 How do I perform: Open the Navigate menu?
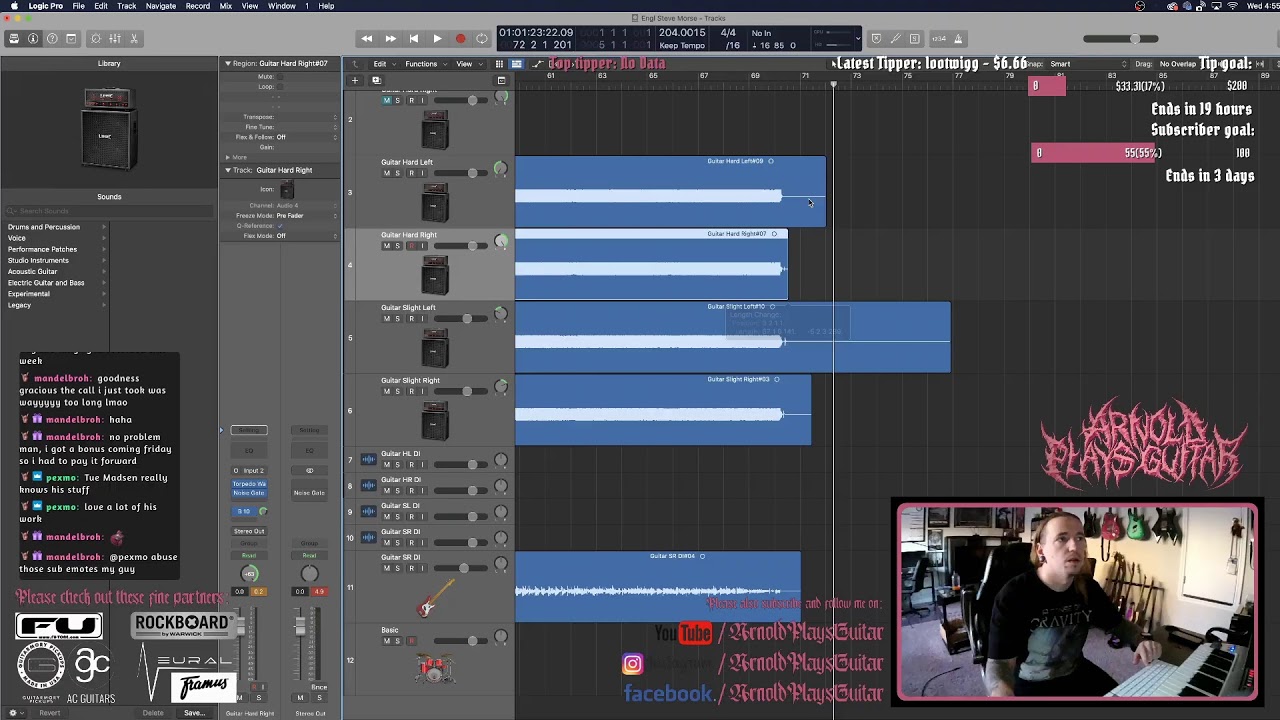161,6
